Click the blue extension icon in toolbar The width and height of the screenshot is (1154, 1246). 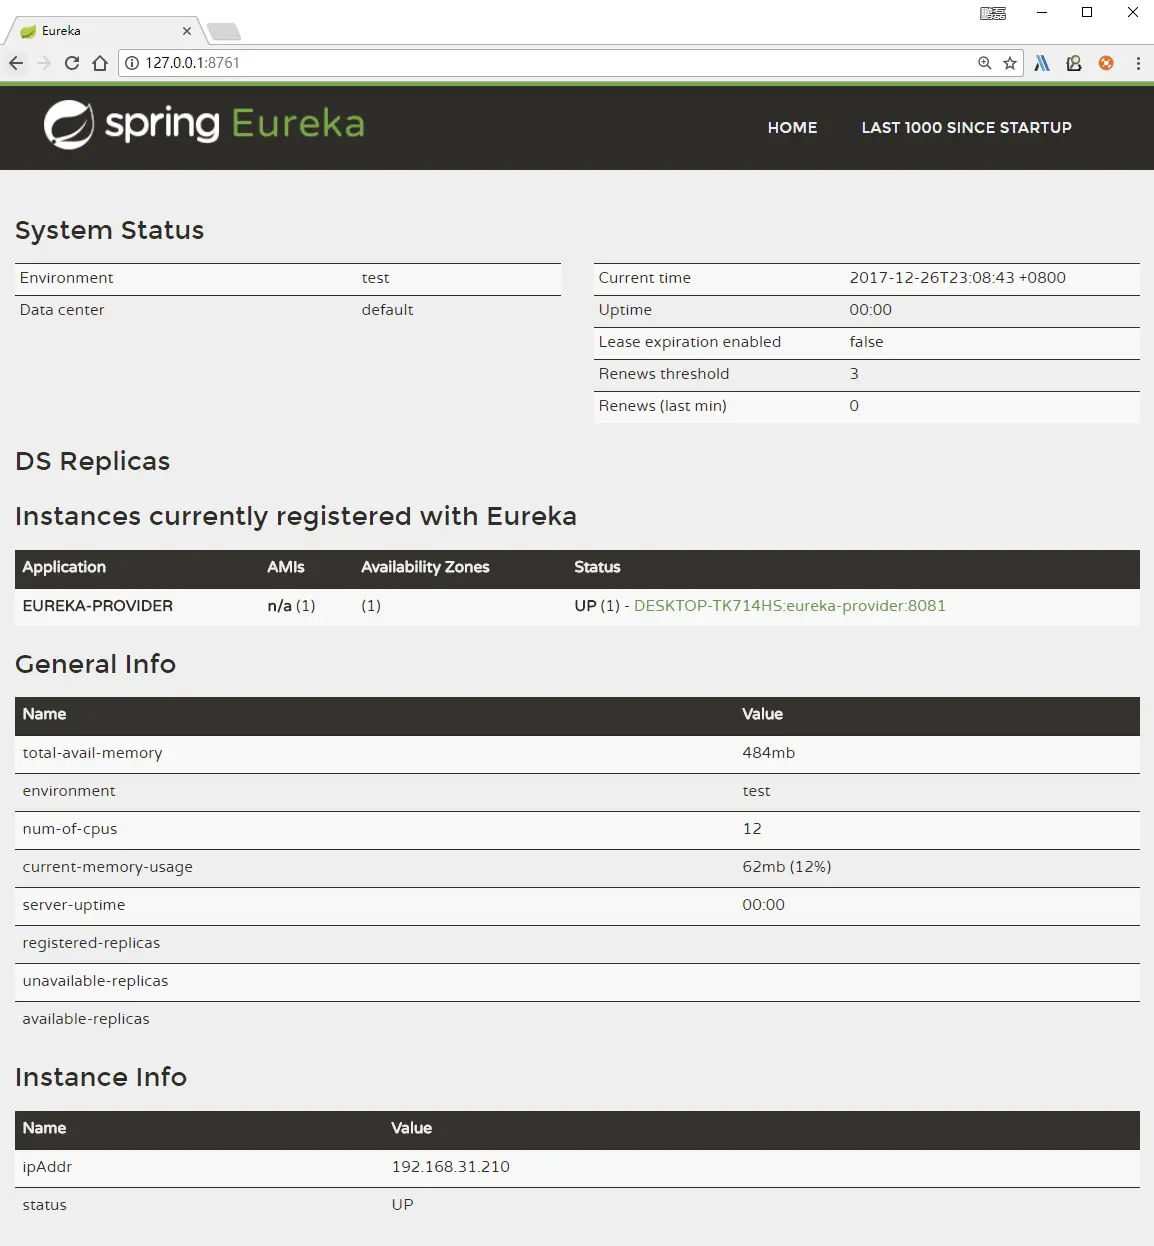[x=1042, y=63]
